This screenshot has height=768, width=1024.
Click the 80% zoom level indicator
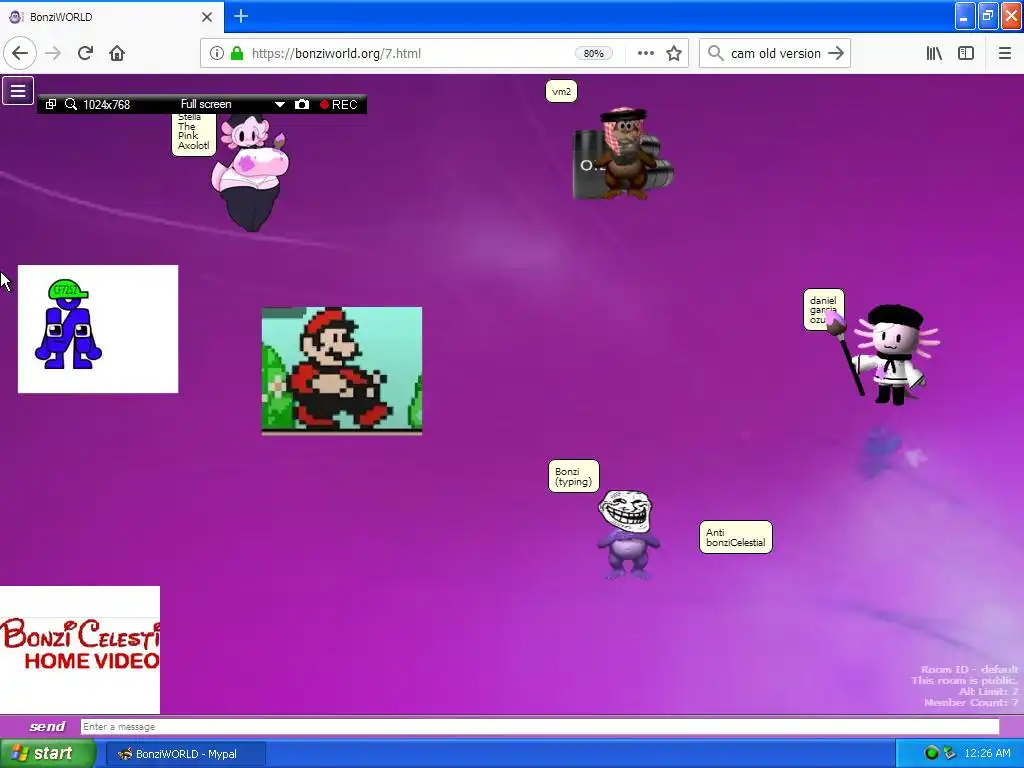pyautogui.click(x=594, y=54)
